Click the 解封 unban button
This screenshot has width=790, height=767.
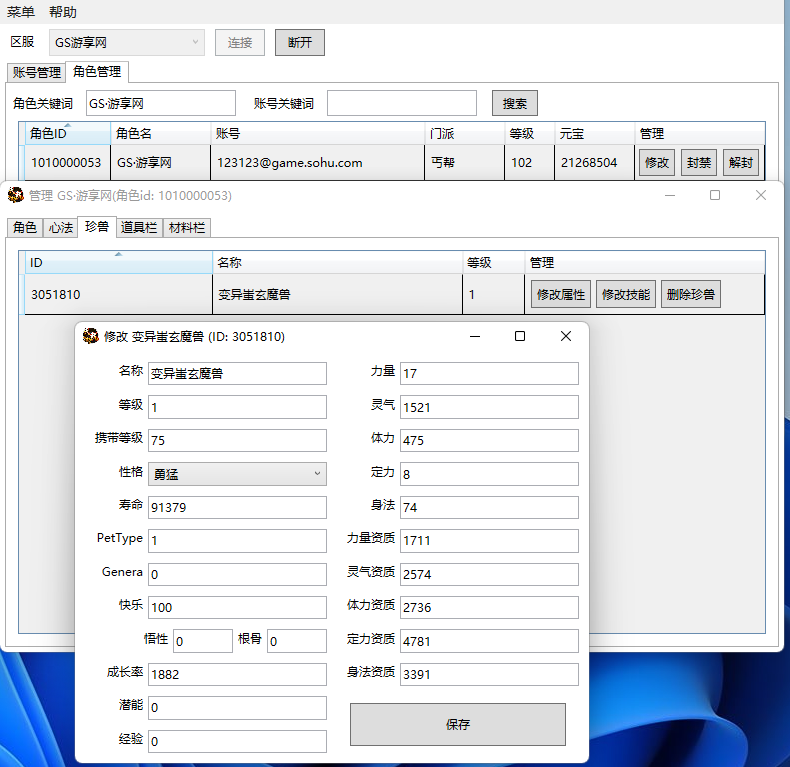(x=740, y=163)
